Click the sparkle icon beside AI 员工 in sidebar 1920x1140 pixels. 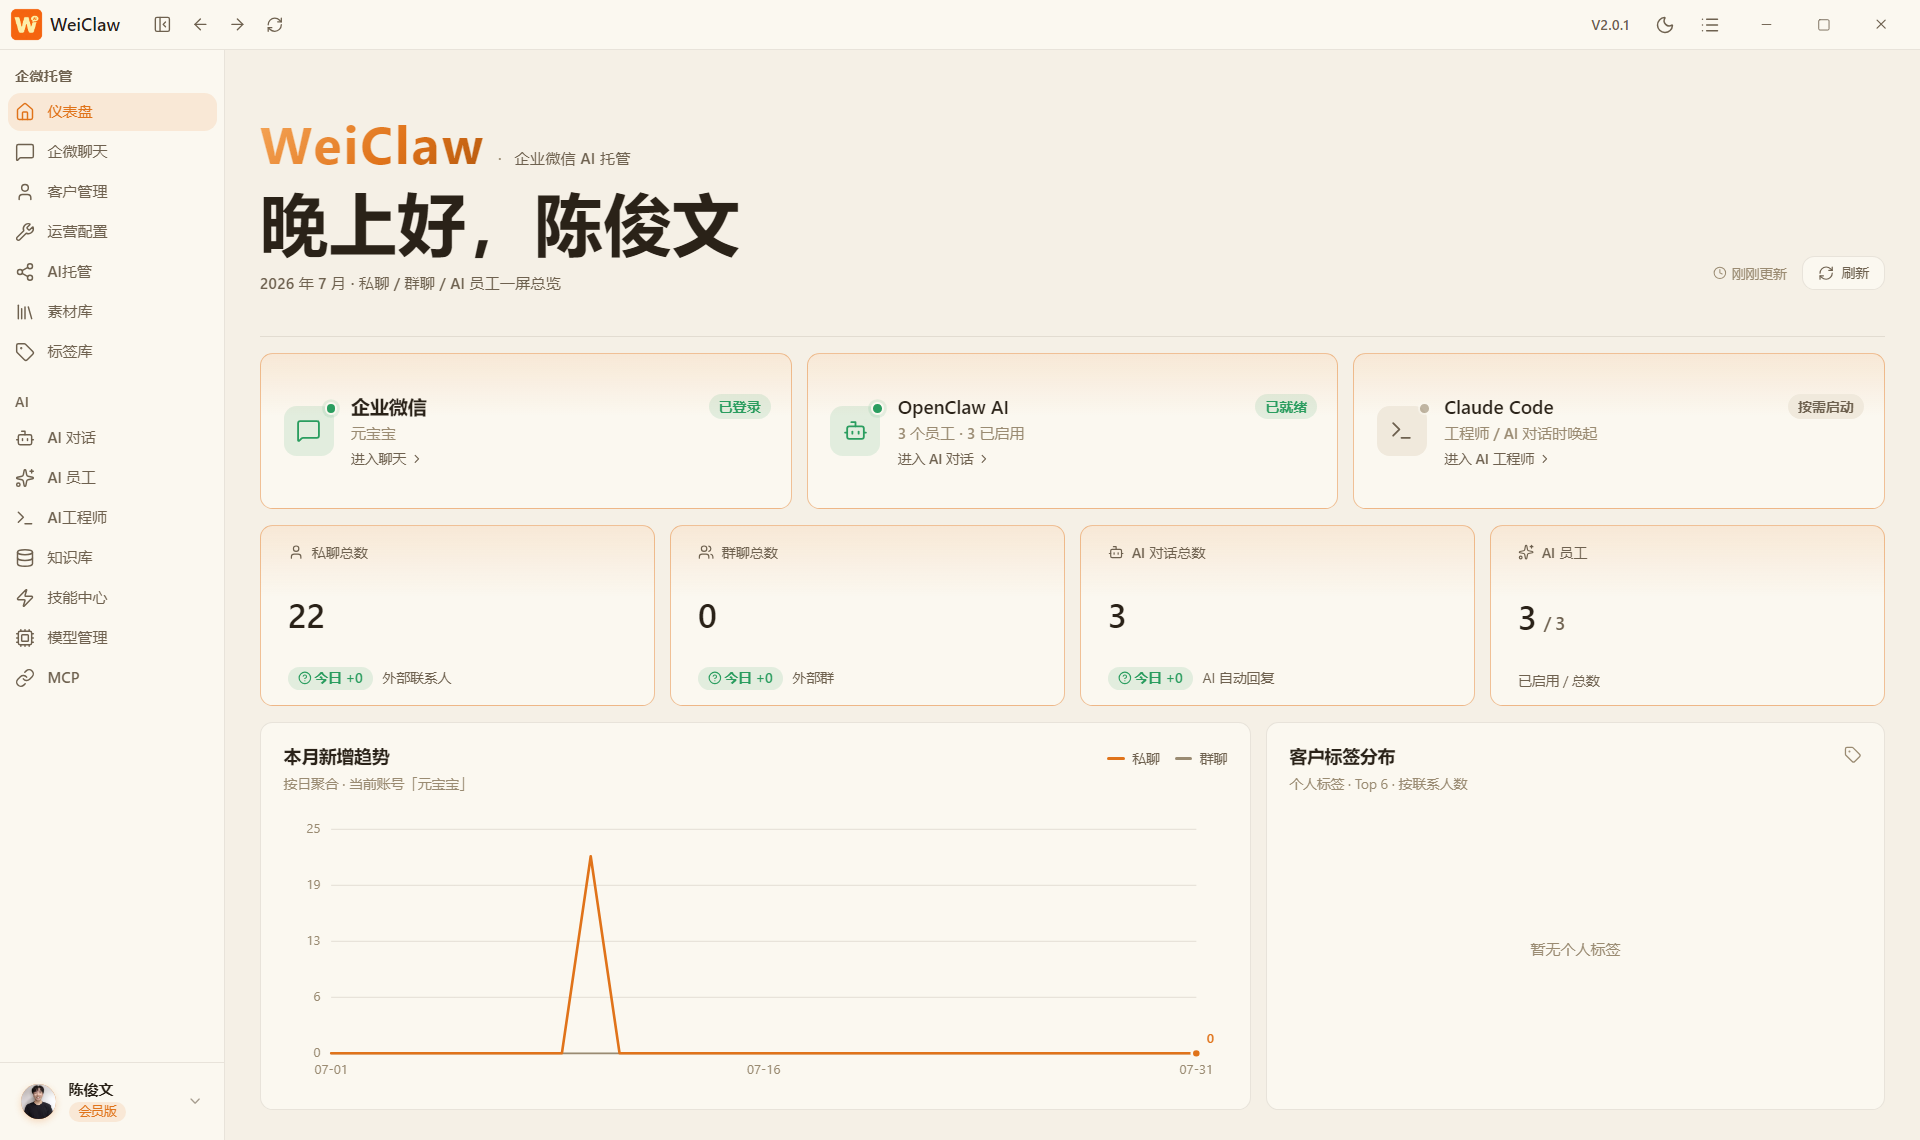(x=25, y=478)
